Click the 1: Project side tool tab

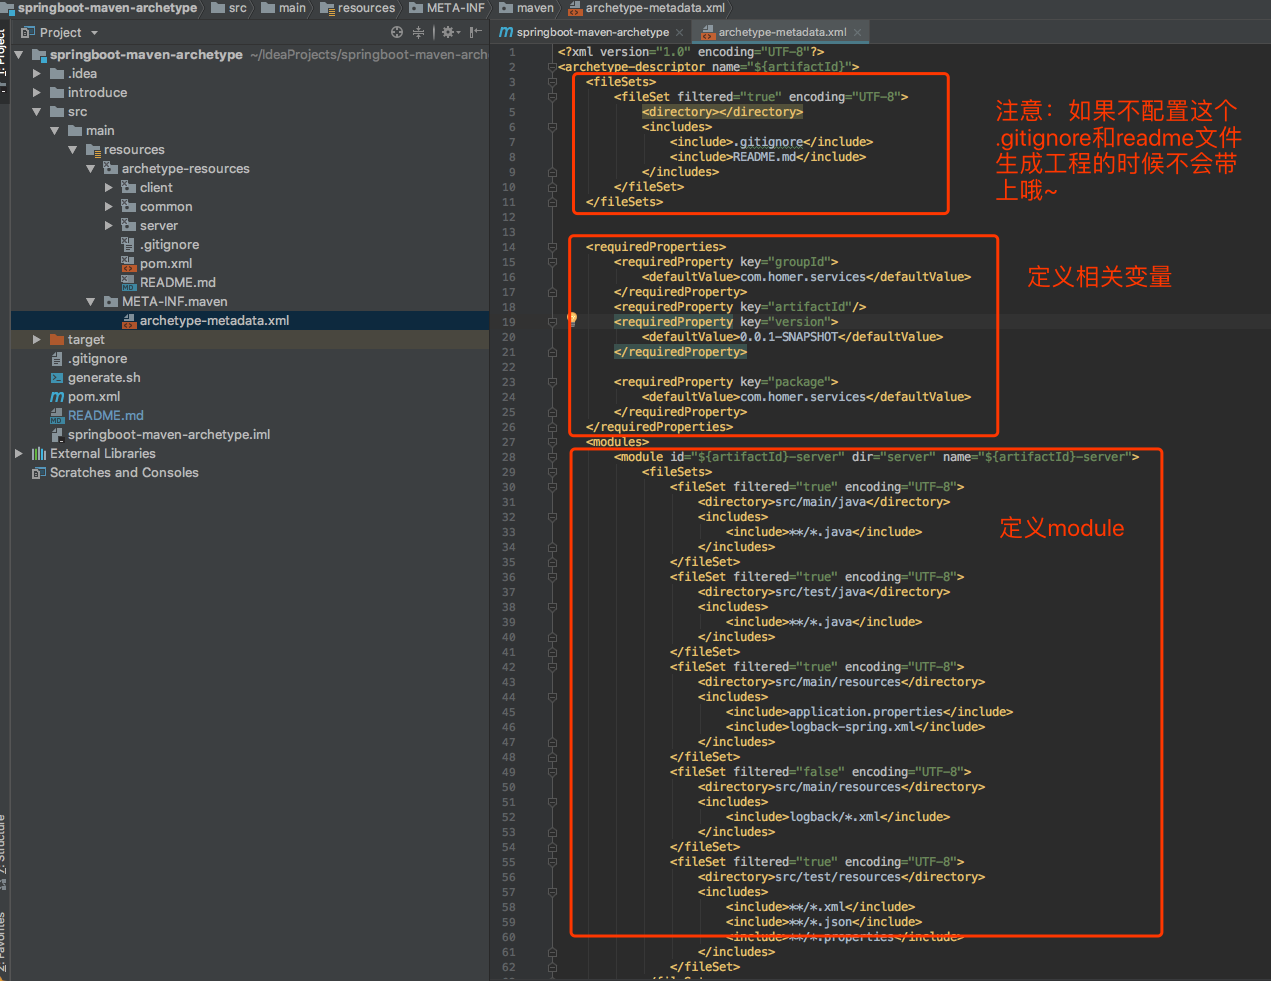(x=3, y=60)
